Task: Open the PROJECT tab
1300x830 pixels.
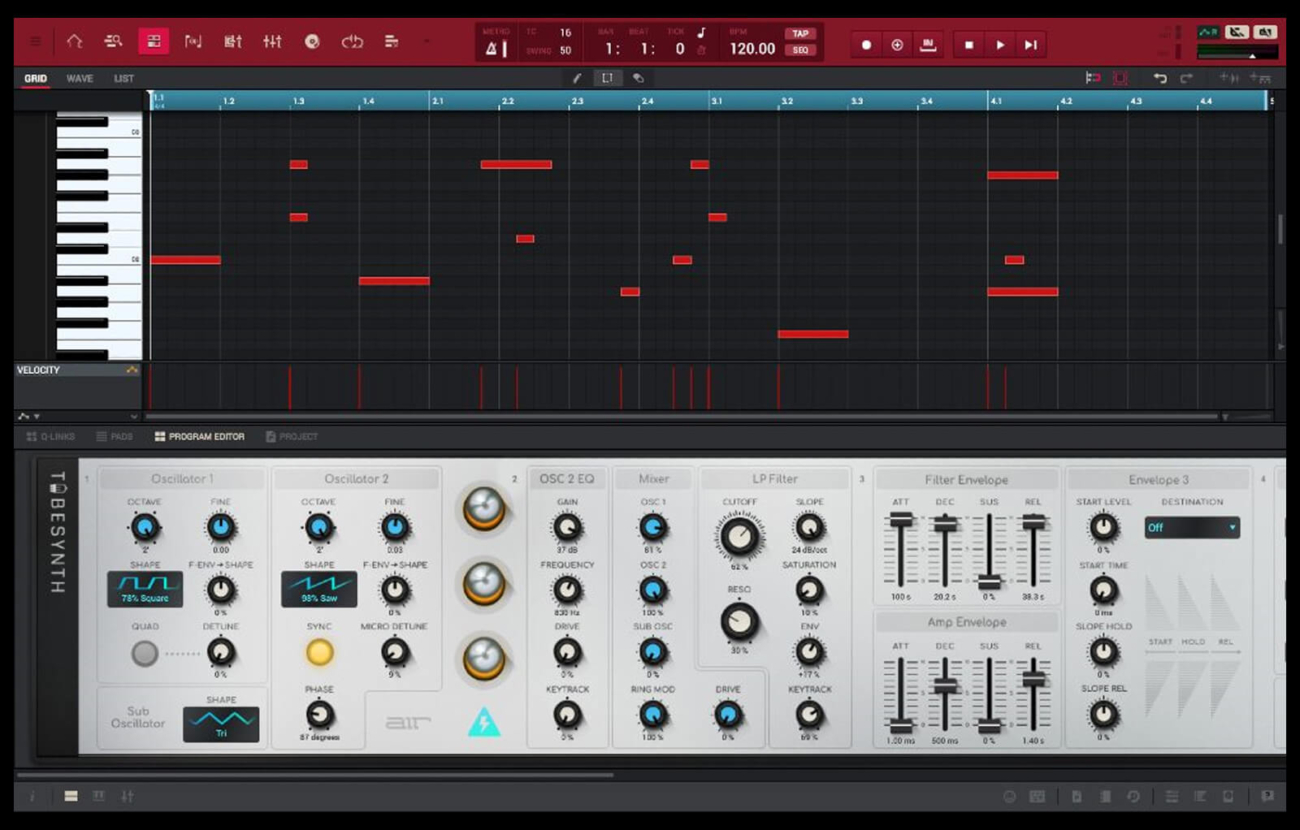Action: point(292,437)
